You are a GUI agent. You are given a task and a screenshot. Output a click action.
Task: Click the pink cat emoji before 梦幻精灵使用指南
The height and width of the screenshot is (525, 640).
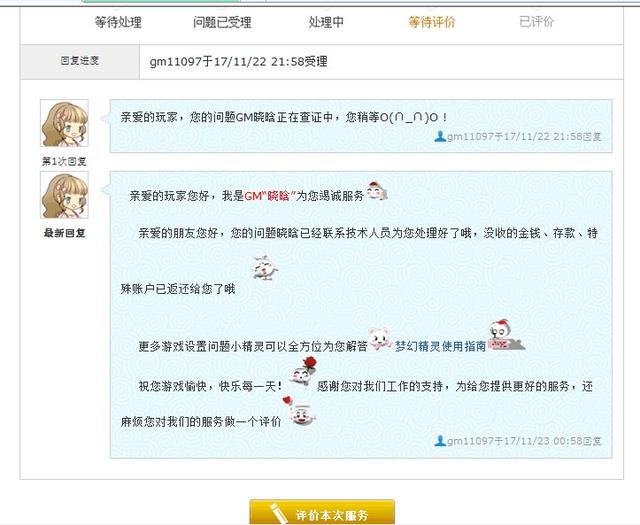click(x=380, y=338)
